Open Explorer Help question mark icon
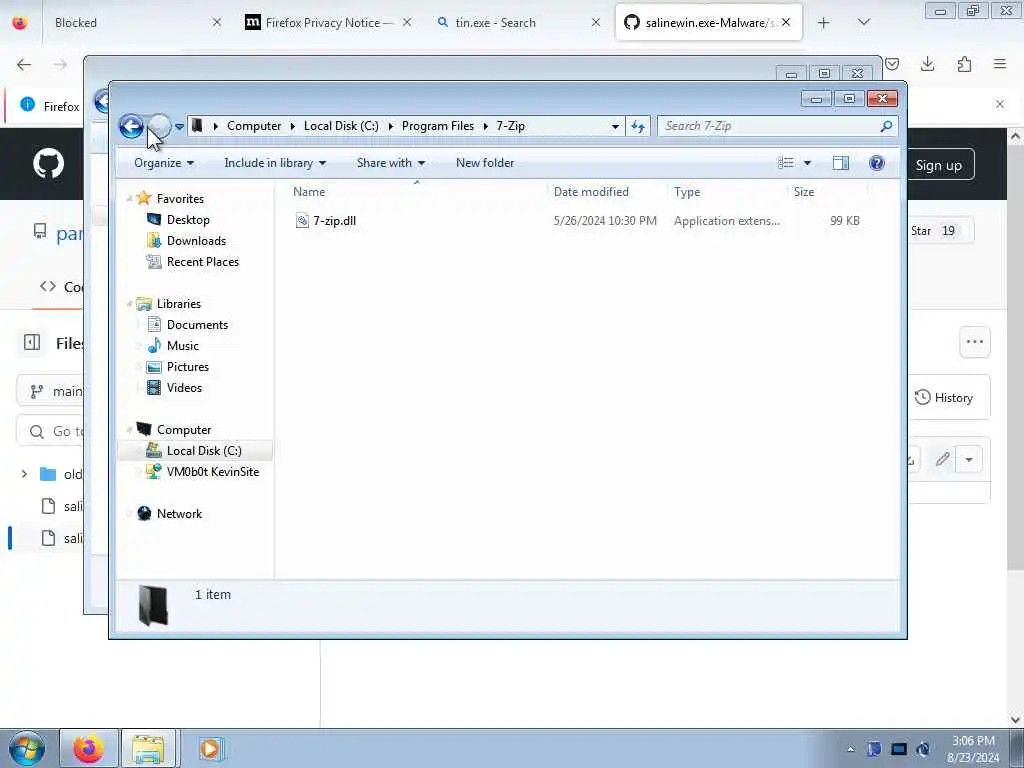Image resolution: width=1024 pixels, height=768 pixels. pos(876,163)
